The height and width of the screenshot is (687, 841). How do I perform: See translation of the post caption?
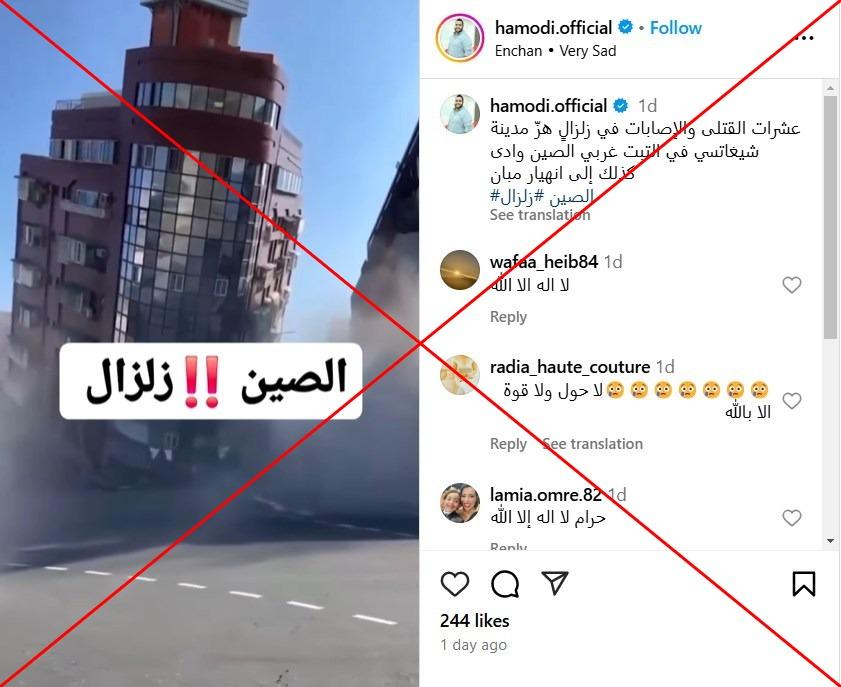click(x=540, y=215)
